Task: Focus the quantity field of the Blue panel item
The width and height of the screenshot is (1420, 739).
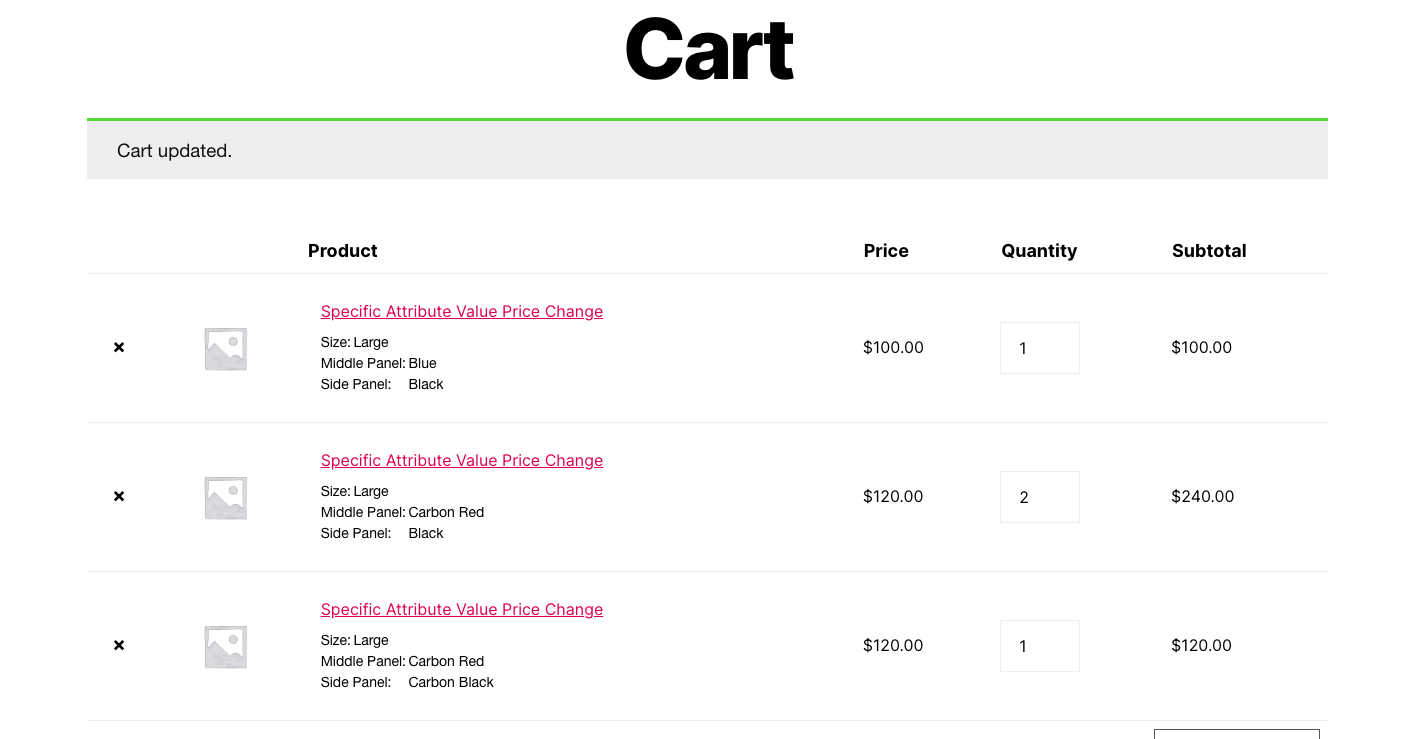Action: pos(1039,348)
